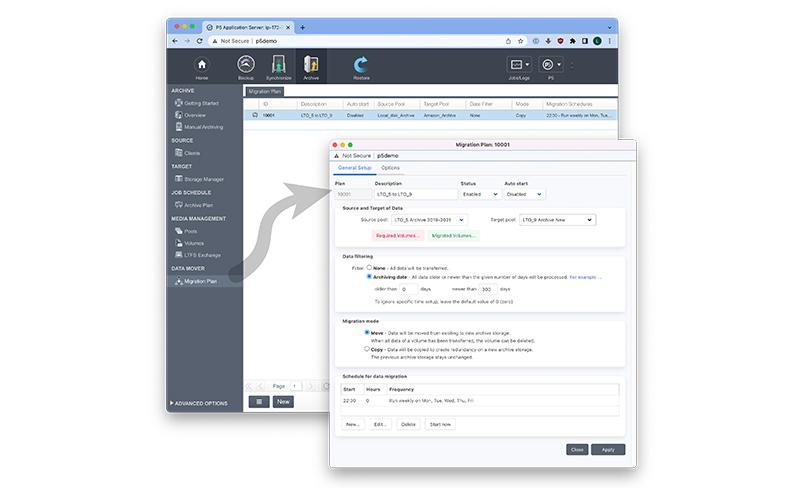This screenshot has width=800, height=488.
Task: Select the Archive module icon
Action: [311, 66]
